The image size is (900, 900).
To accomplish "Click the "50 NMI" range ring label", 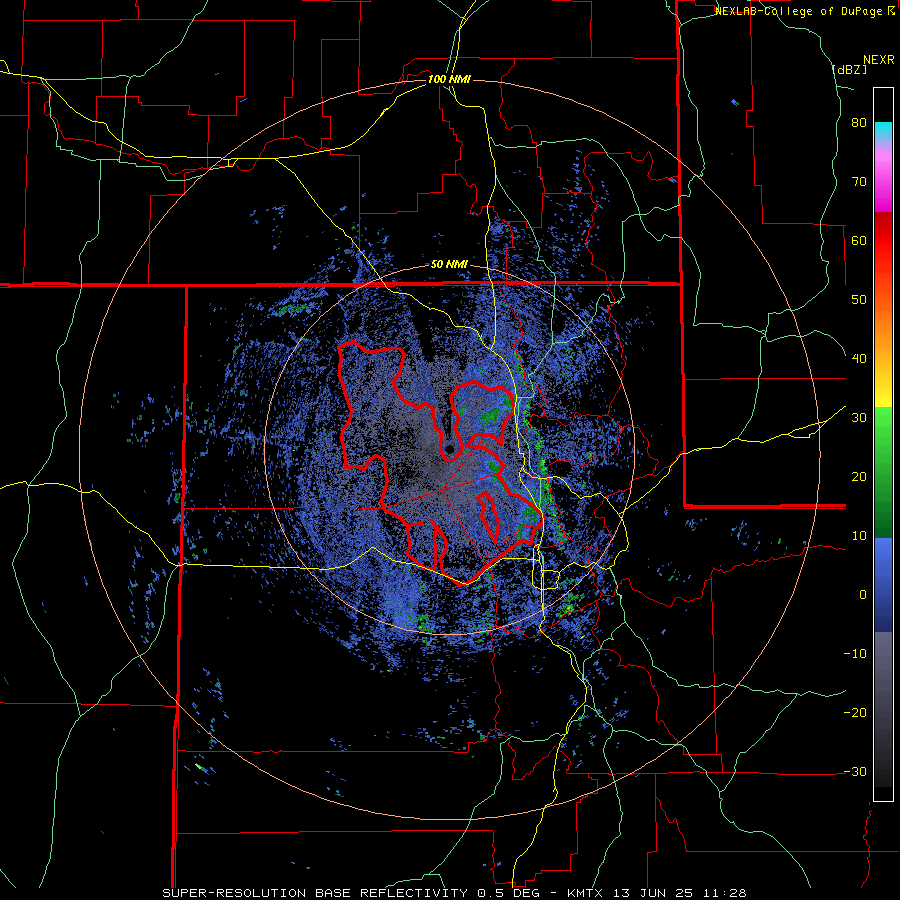I will pyautogui.click(x=449, y=264).
